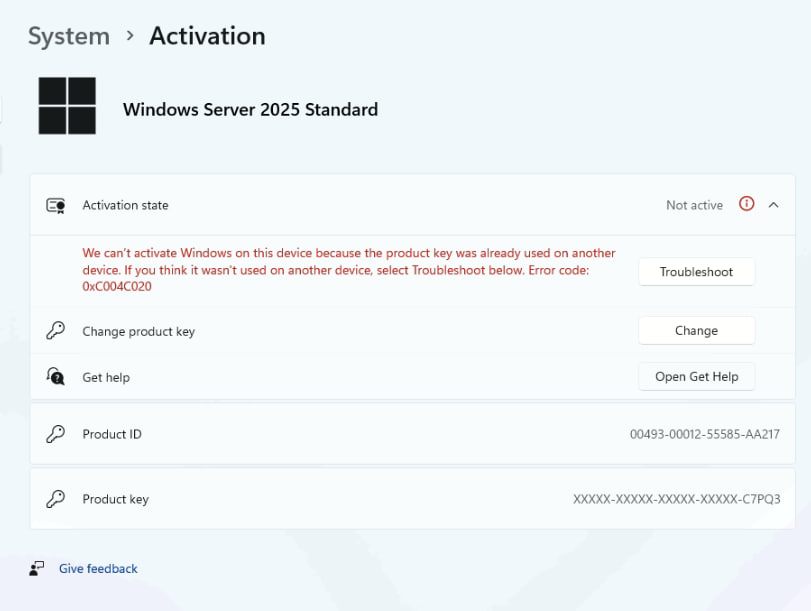Click the red activation error message
The width and height of the screenshot is (811, 611).
[x=349, y=270]
